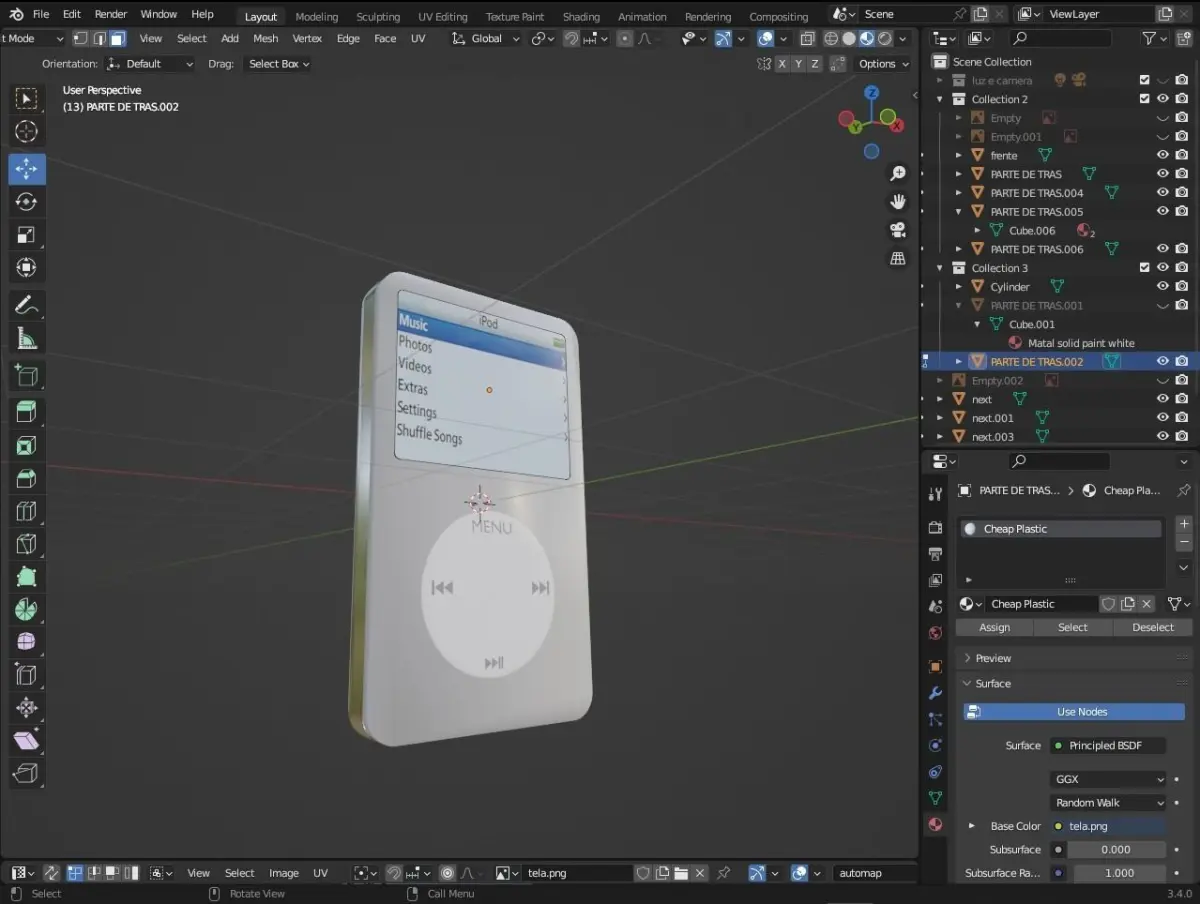Viewport: 1200px width, 904px height.
Task: Select the Annotate pencil tool
Action: pyautogui.click(x=27, y=305)
